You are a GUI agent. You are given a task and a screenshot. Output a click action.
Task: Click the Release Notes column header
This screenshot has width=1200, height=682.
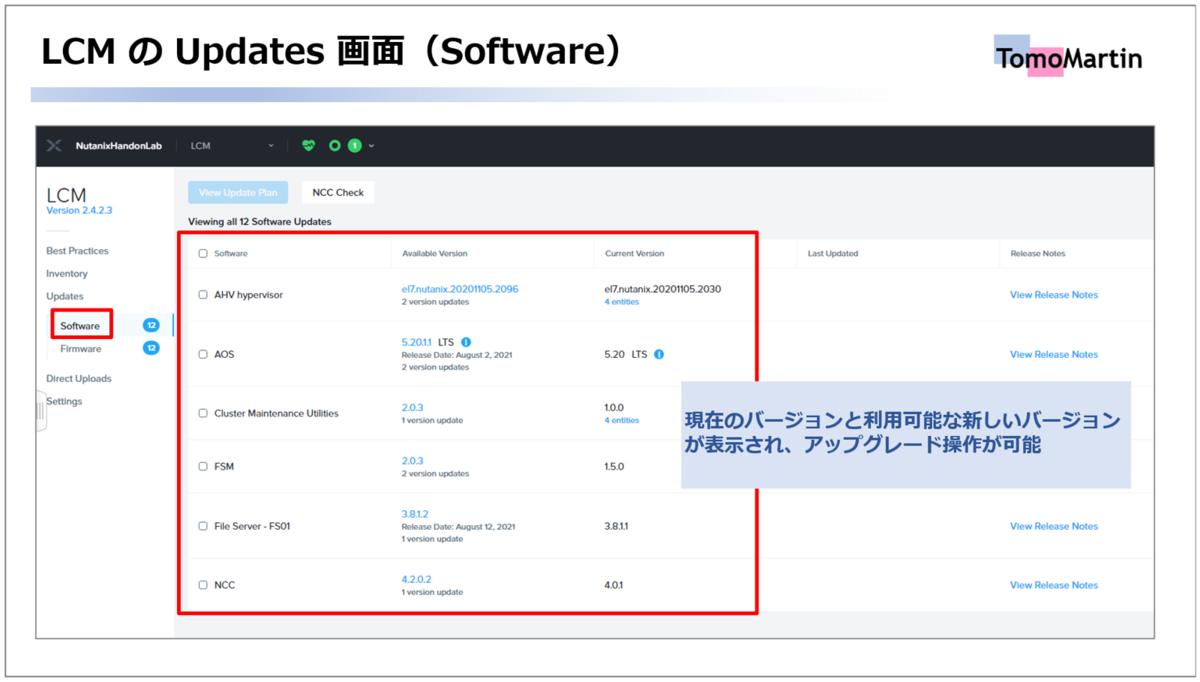click(1038, 254)
